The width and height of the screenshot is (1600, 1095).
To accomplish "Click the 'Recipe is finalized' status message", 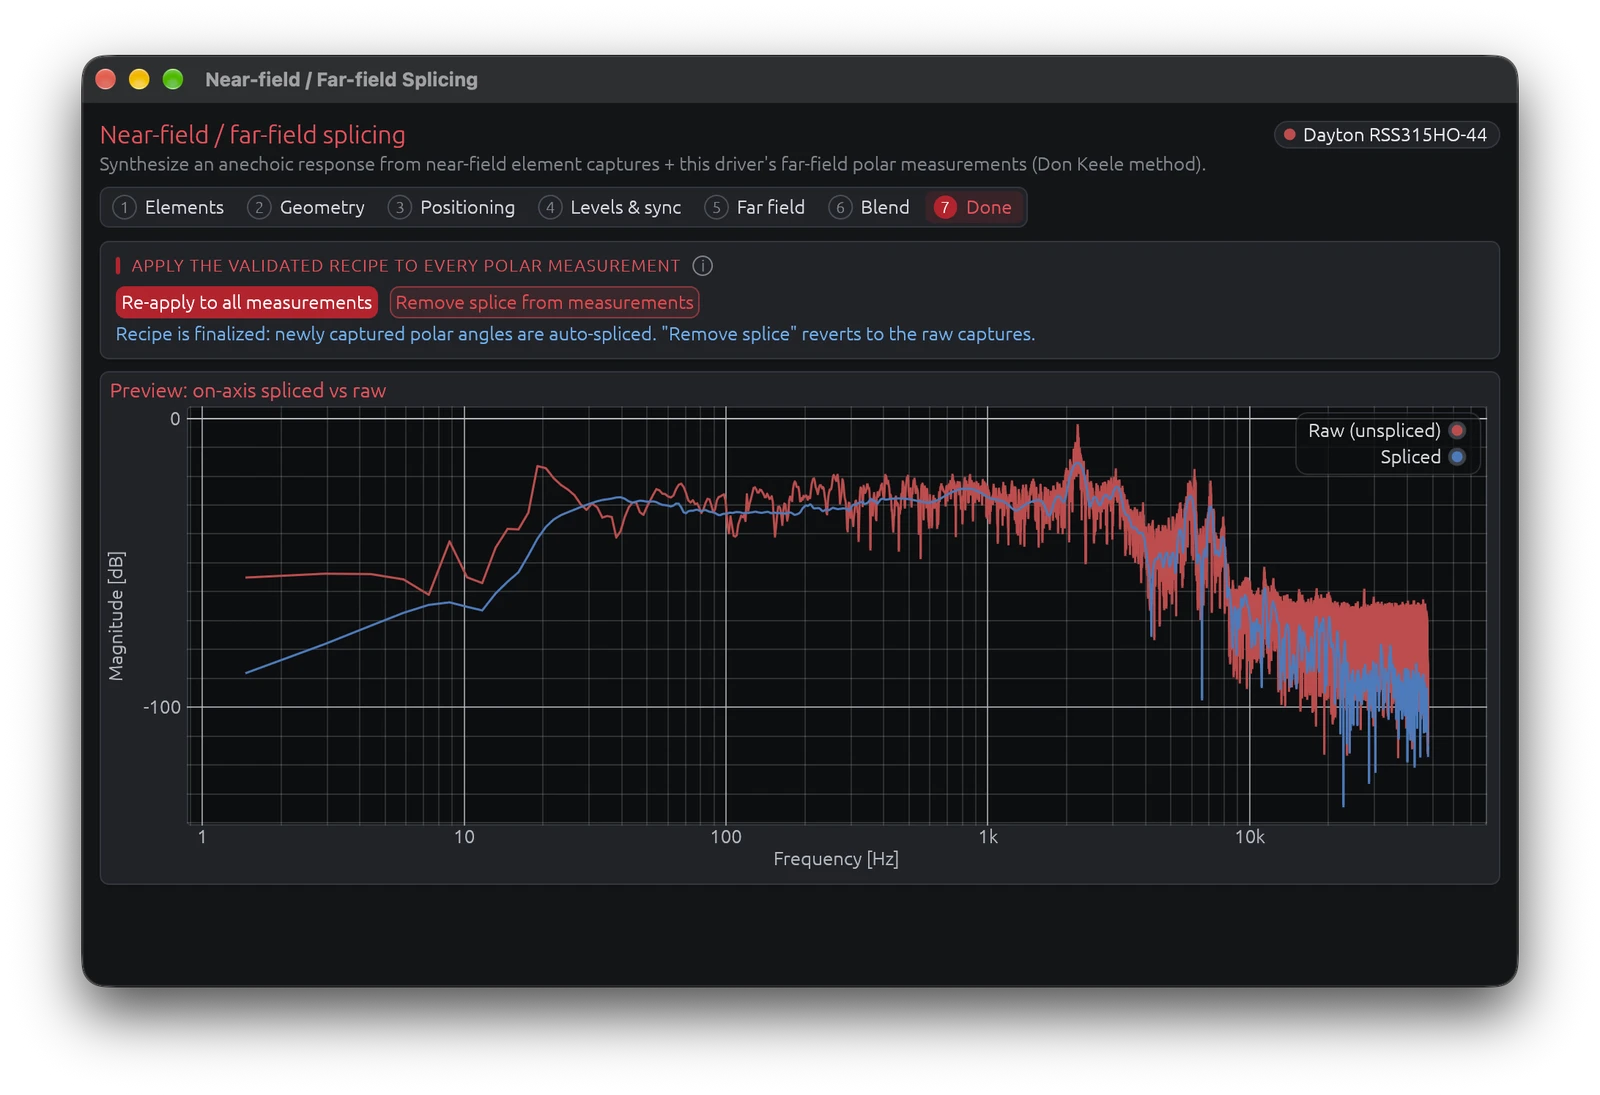I will tap(575, 334).
